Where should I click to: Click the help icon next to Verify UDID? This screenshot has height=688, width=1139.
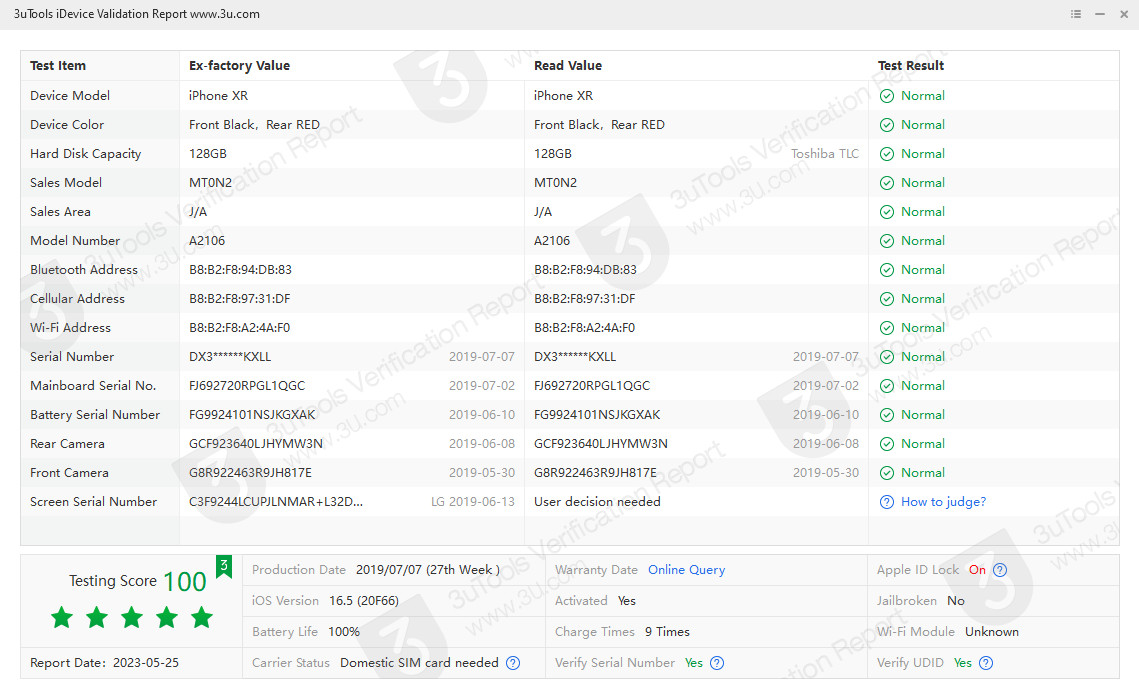pos(986,663)
